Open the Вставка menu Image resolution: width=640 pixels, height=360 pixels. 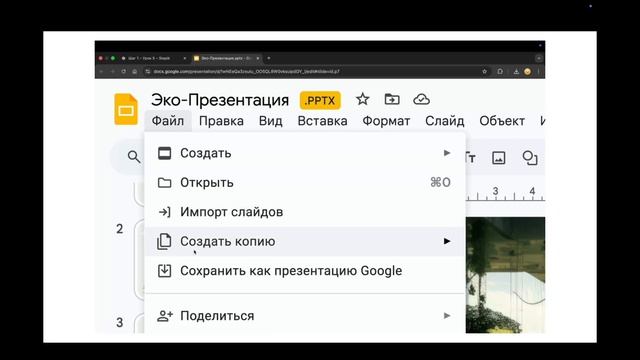tap(322, 121)
